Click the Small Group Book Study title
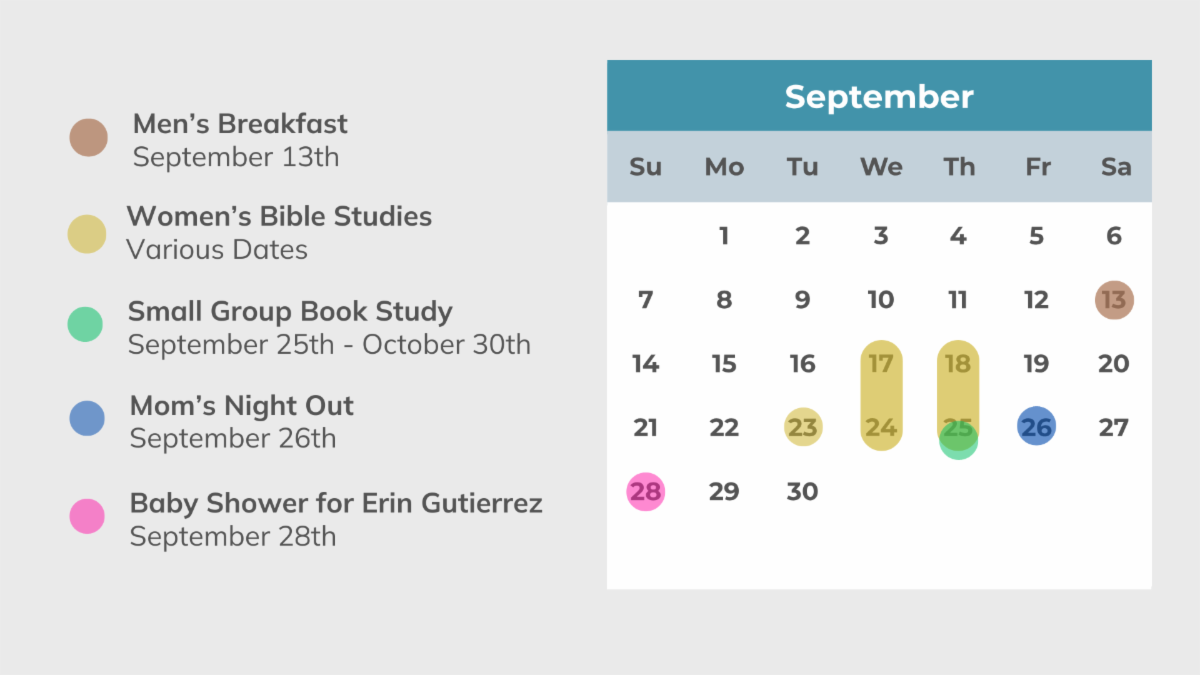 click(x=290, y=311)
